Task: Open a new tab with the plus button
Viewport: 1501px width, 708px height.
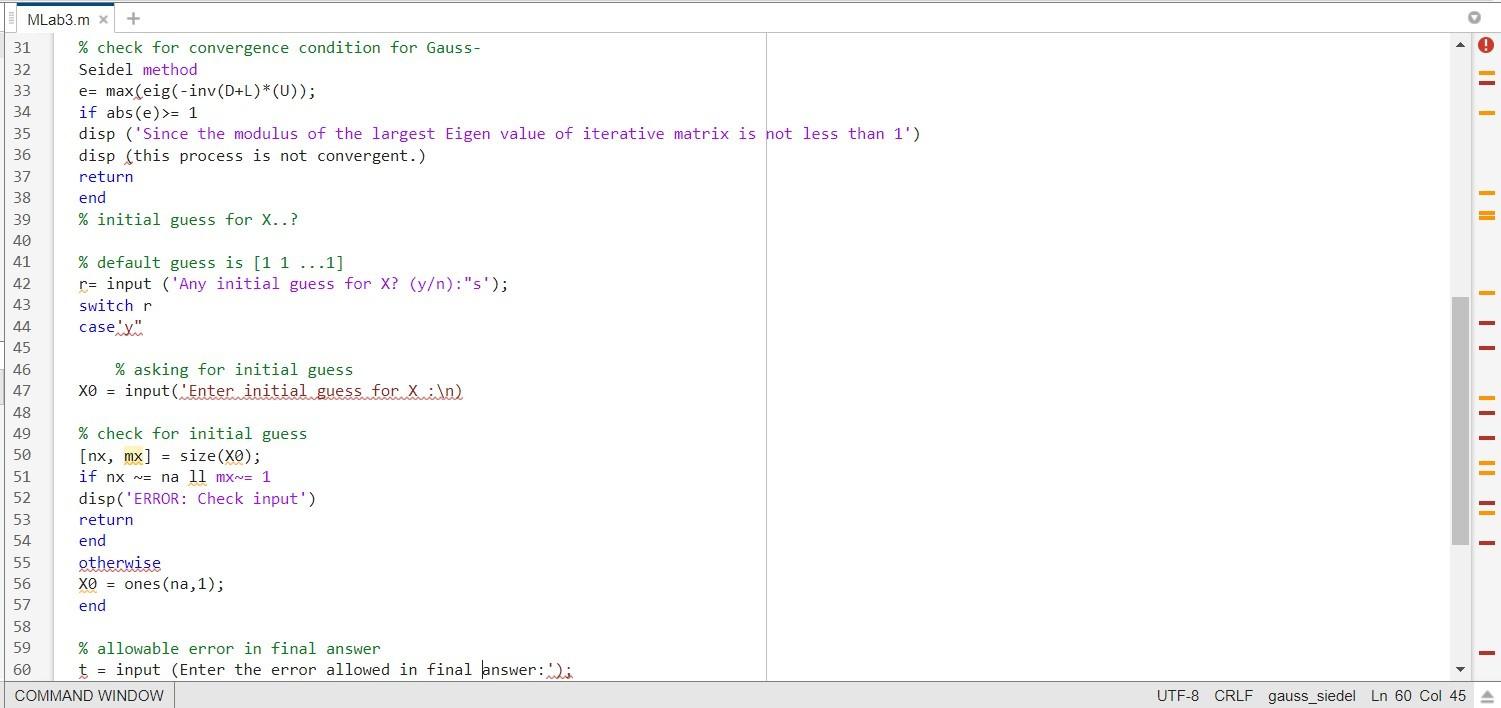Action: [x=133, y=18]
